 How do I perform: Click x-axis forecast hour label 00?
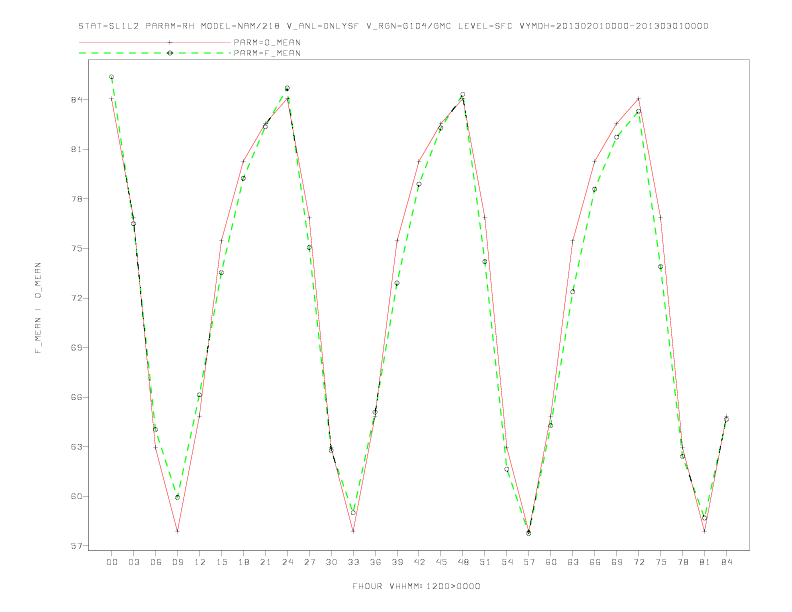pos(112,562)
